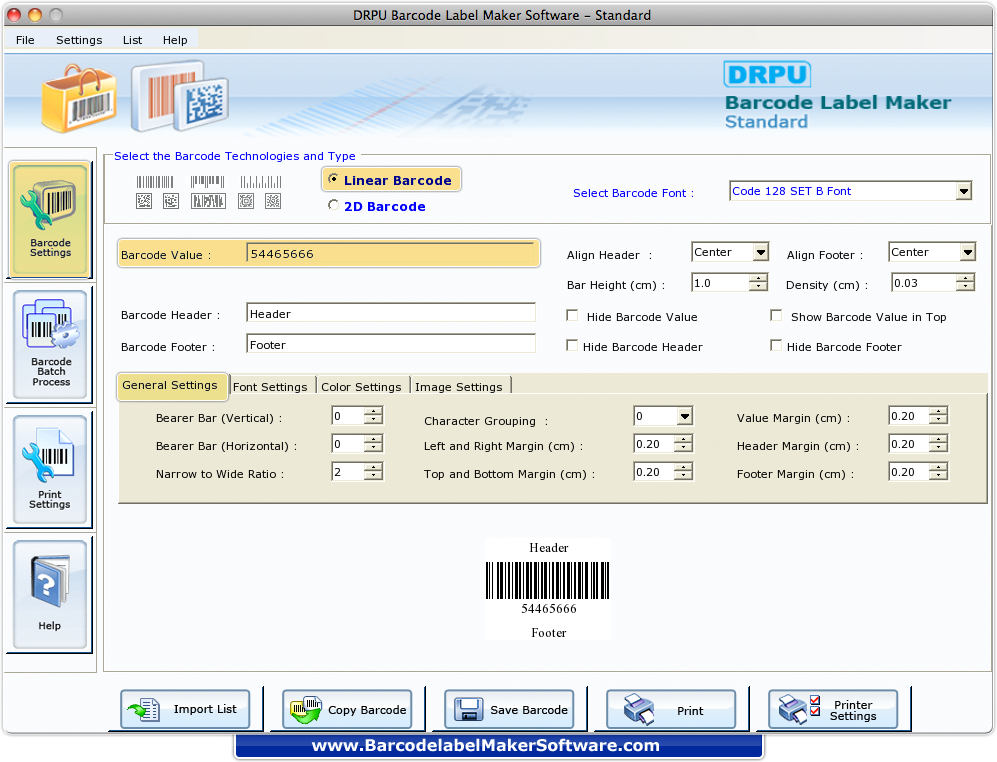Adjust the Bar Height stepper

click(758, 282)
